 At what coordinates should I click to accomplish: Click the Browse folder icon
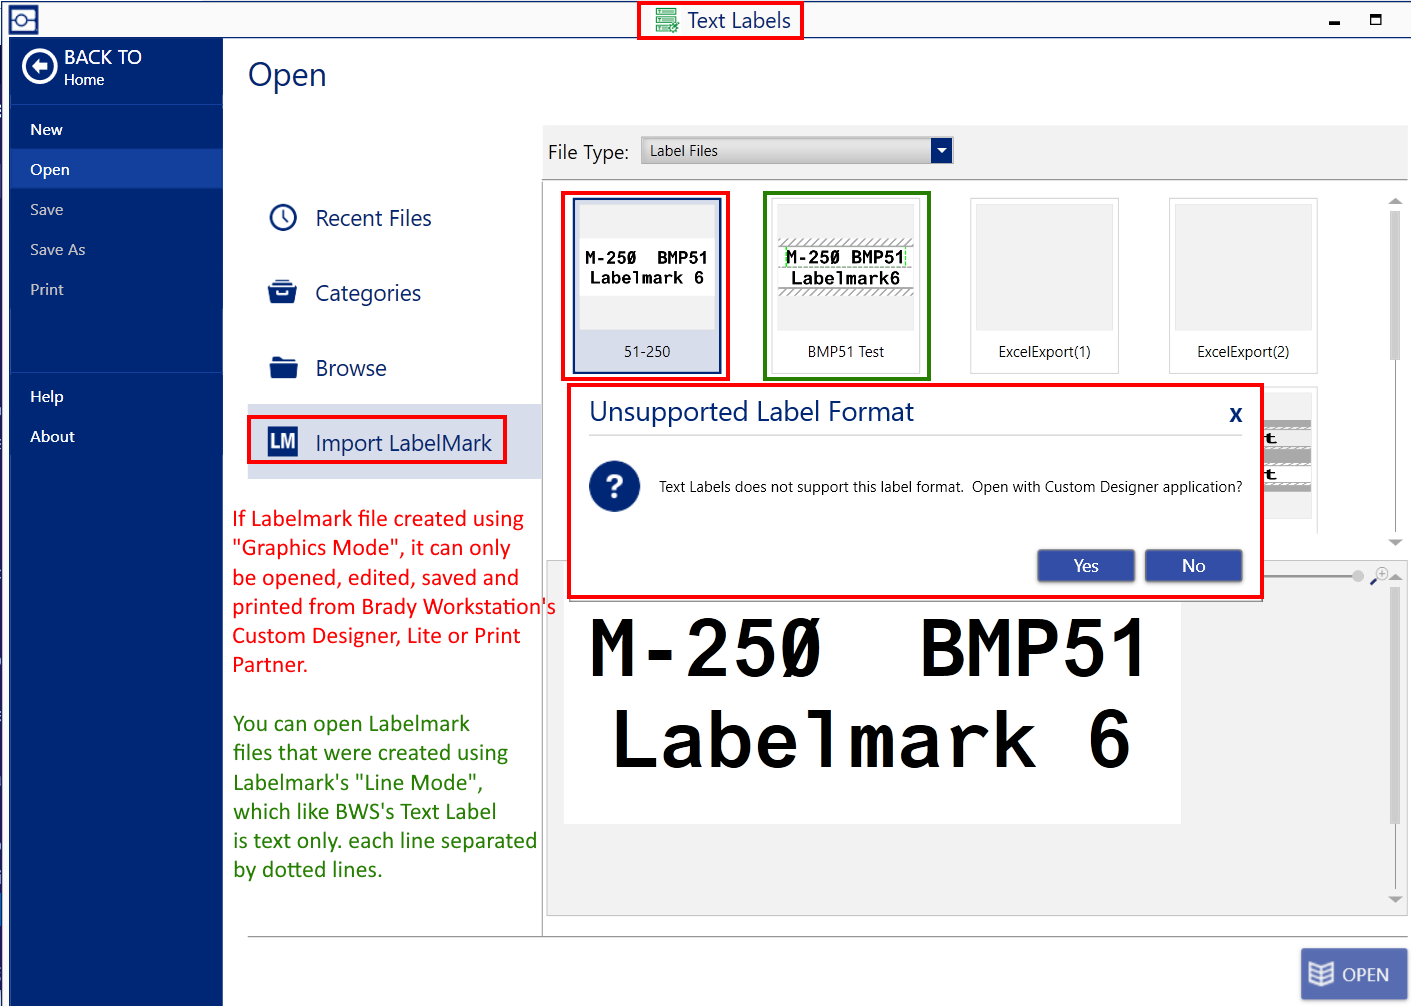pyautogui.click(x=283, y=368)
